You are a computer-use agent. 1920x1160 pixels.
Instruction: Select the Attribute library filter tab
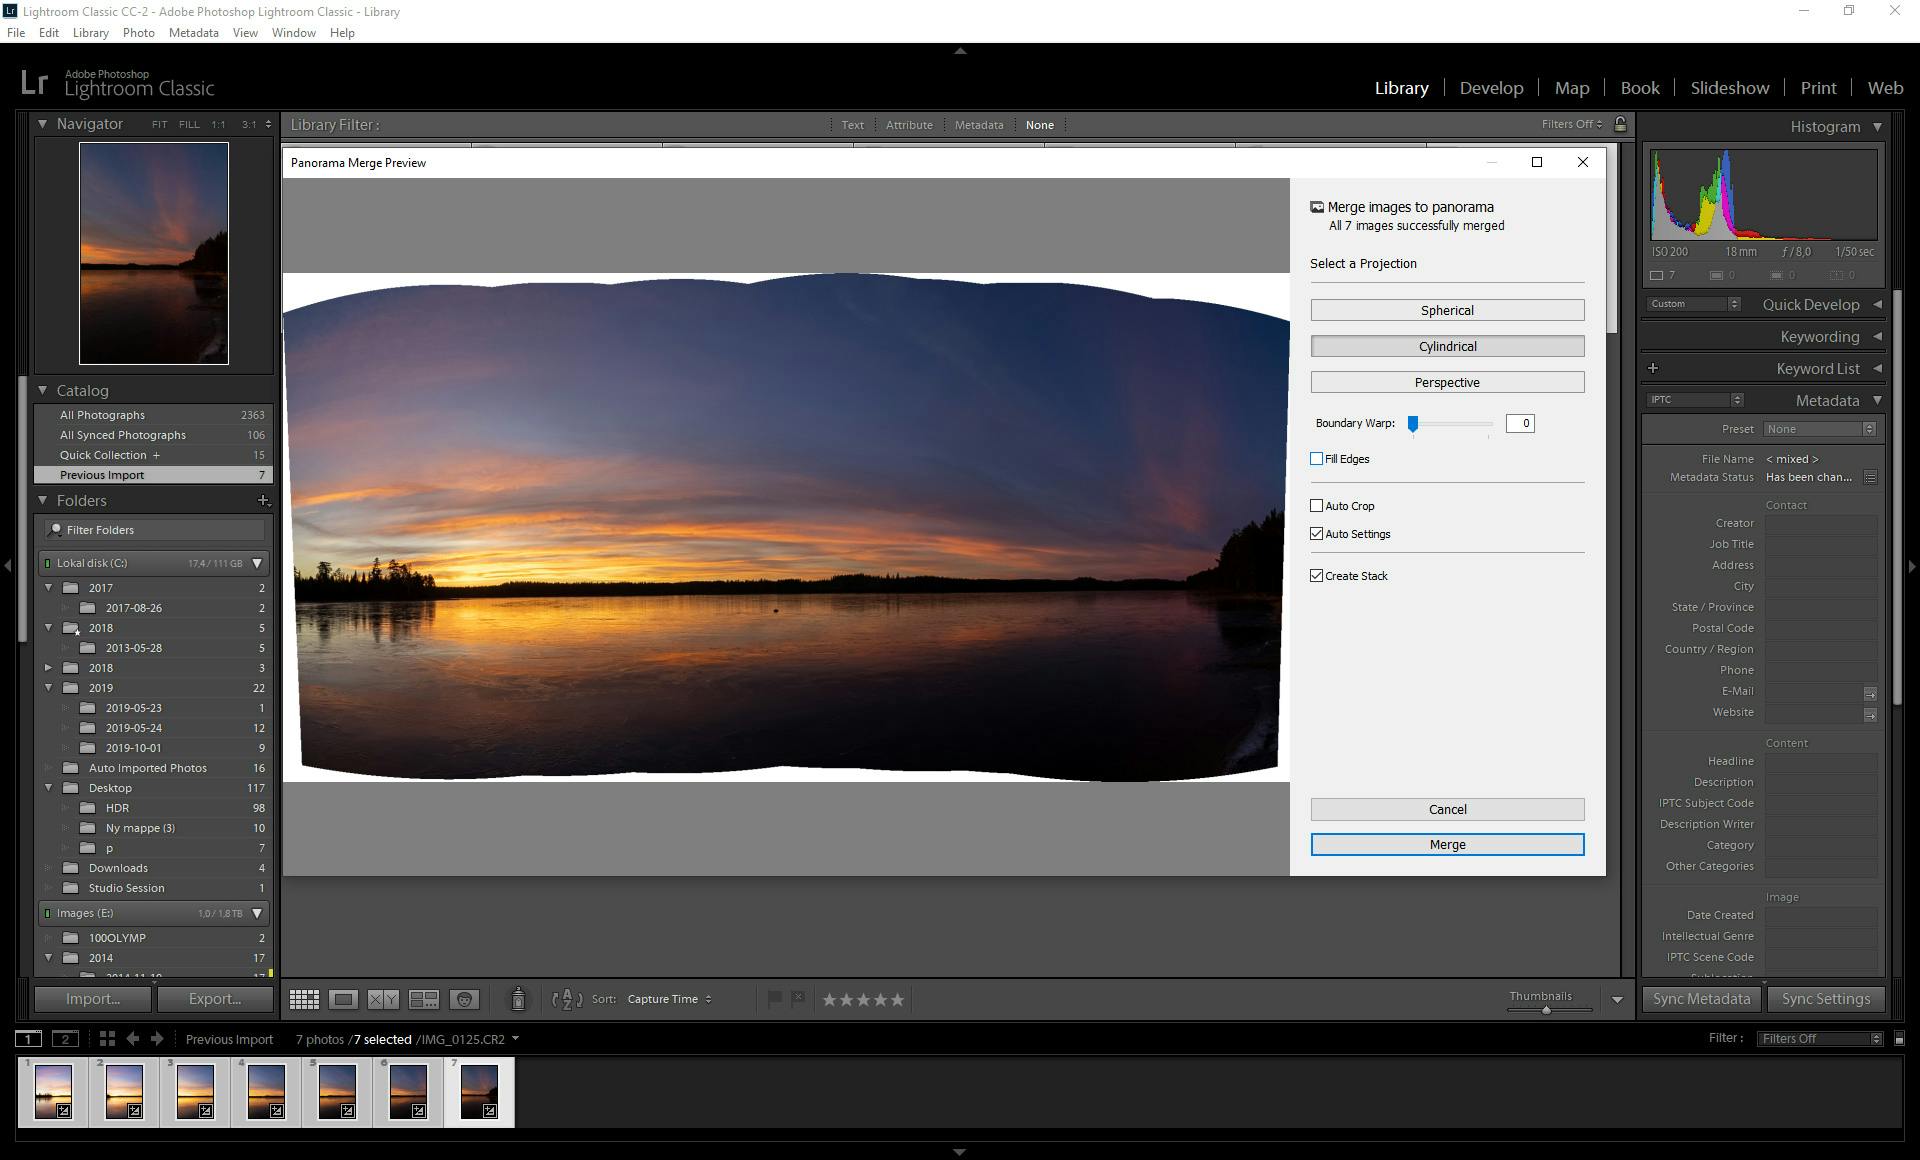908,125
